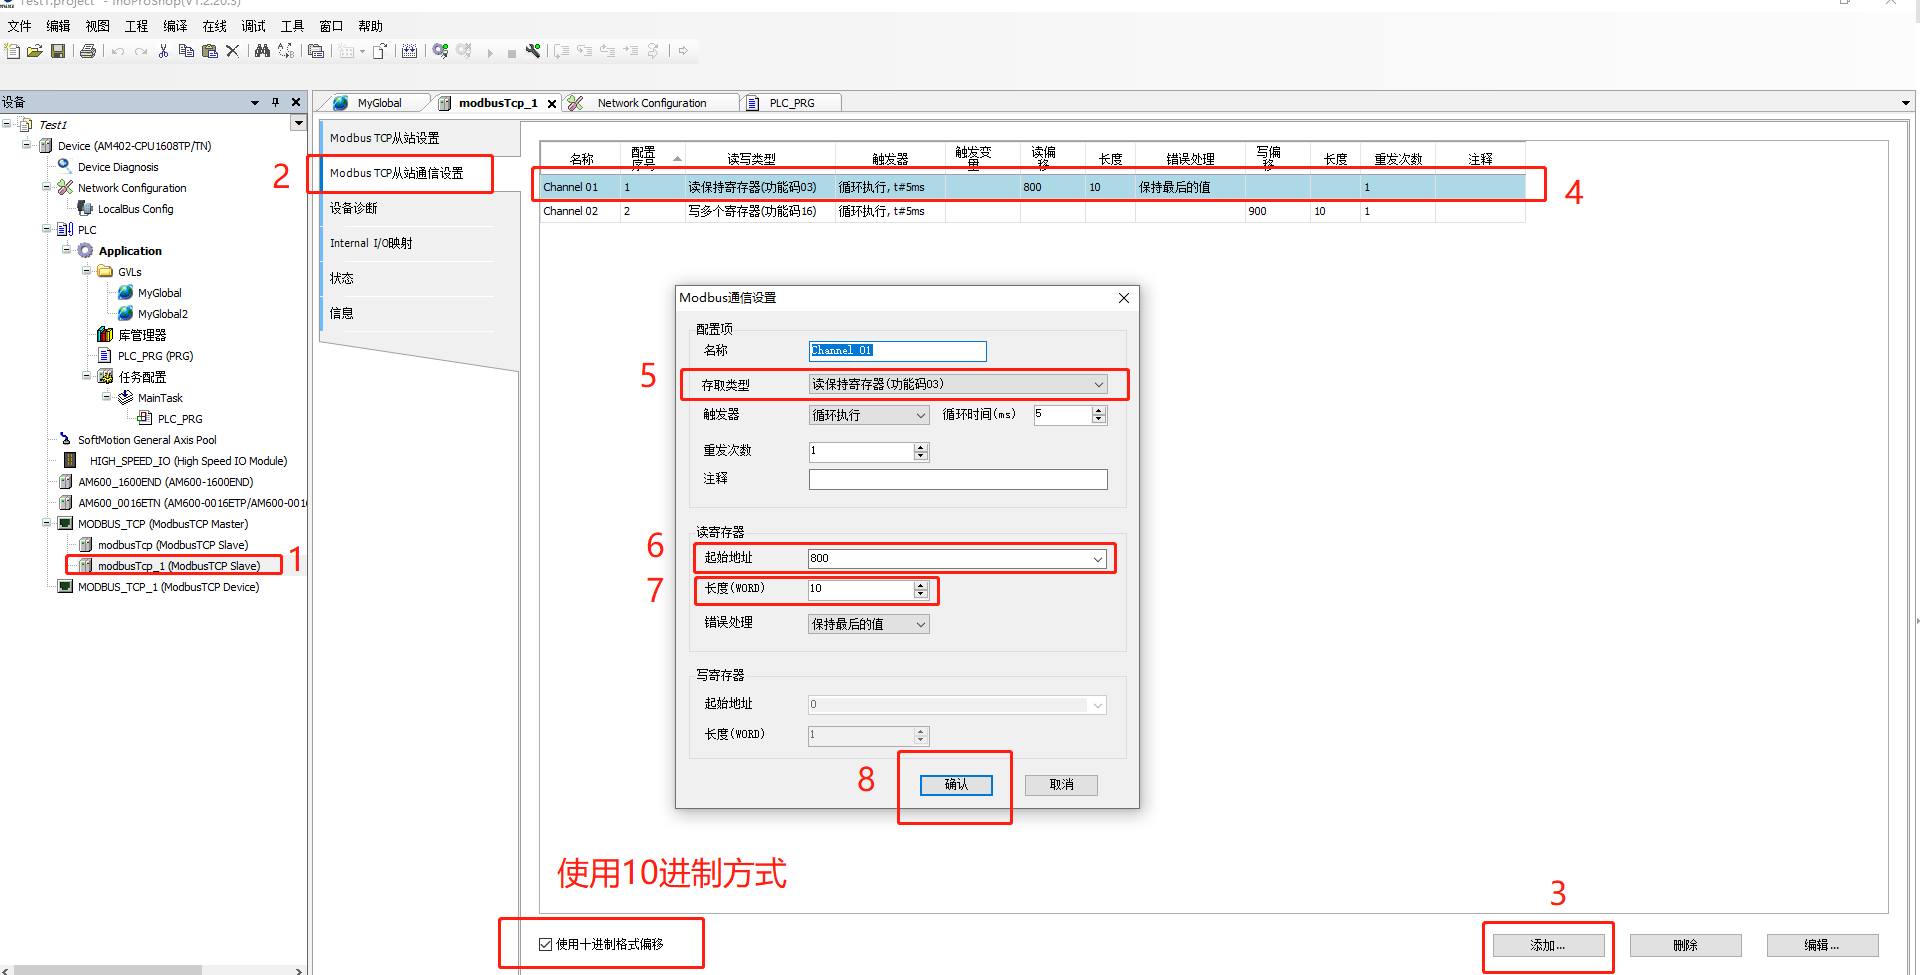Switch to the PLC_PRG tab

coord(791,103)
